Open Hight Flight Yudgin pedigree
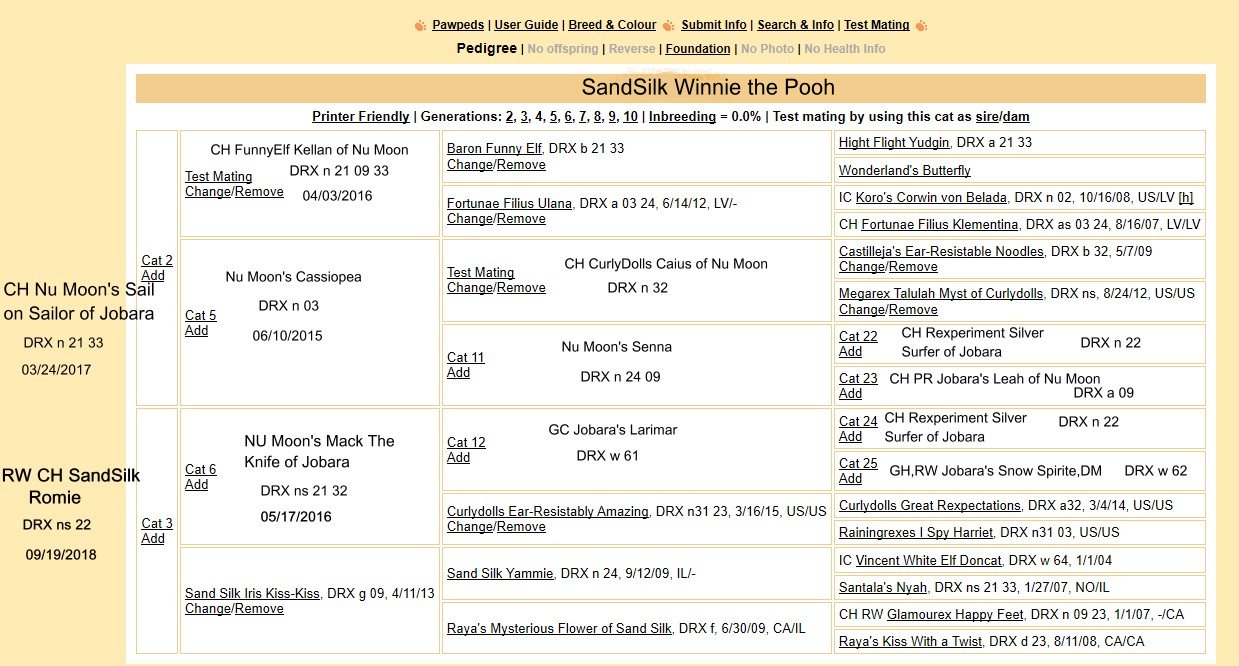 [x=894, y=142]
